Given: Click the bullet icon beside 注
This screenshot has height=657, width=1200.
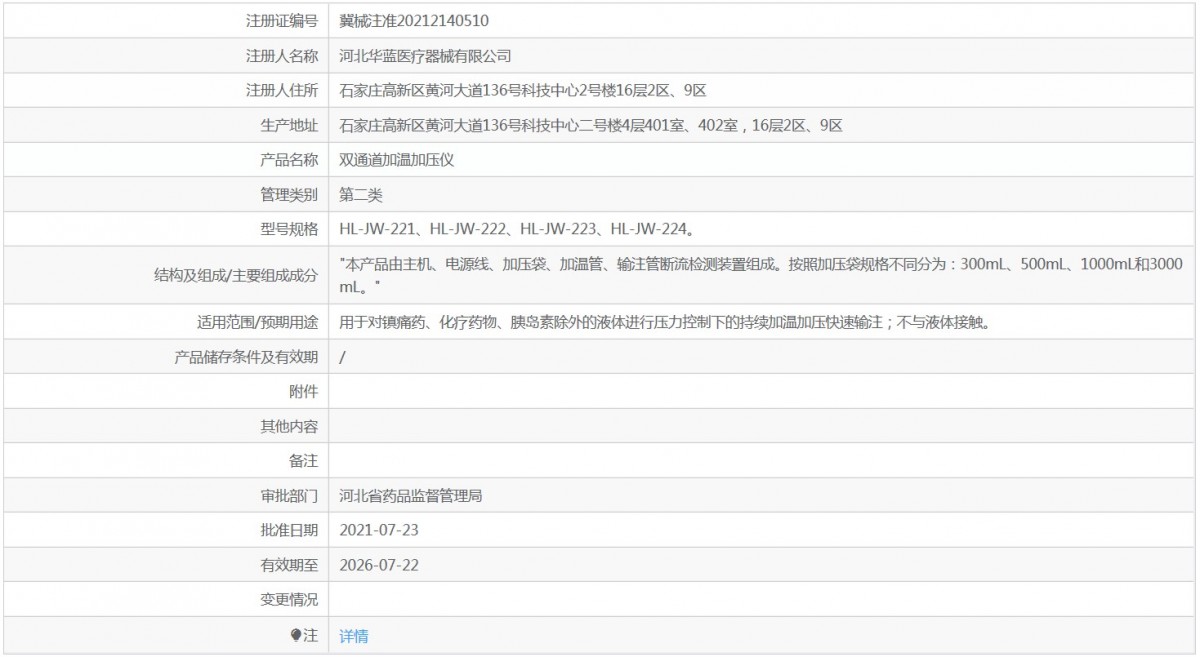Looking at the screenshot, I should tap(296, 635).
